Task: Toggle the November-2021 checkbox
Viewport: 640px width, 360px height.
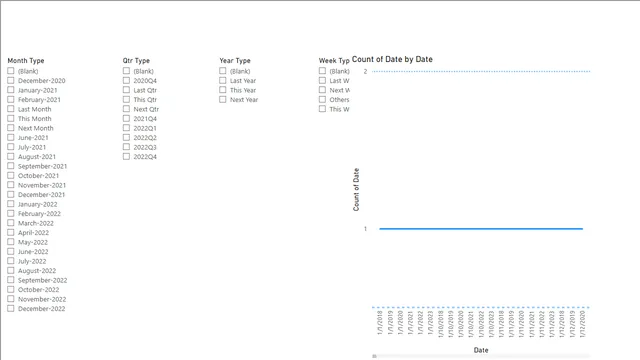Action: pyautogui.click(x=11, y=185)
